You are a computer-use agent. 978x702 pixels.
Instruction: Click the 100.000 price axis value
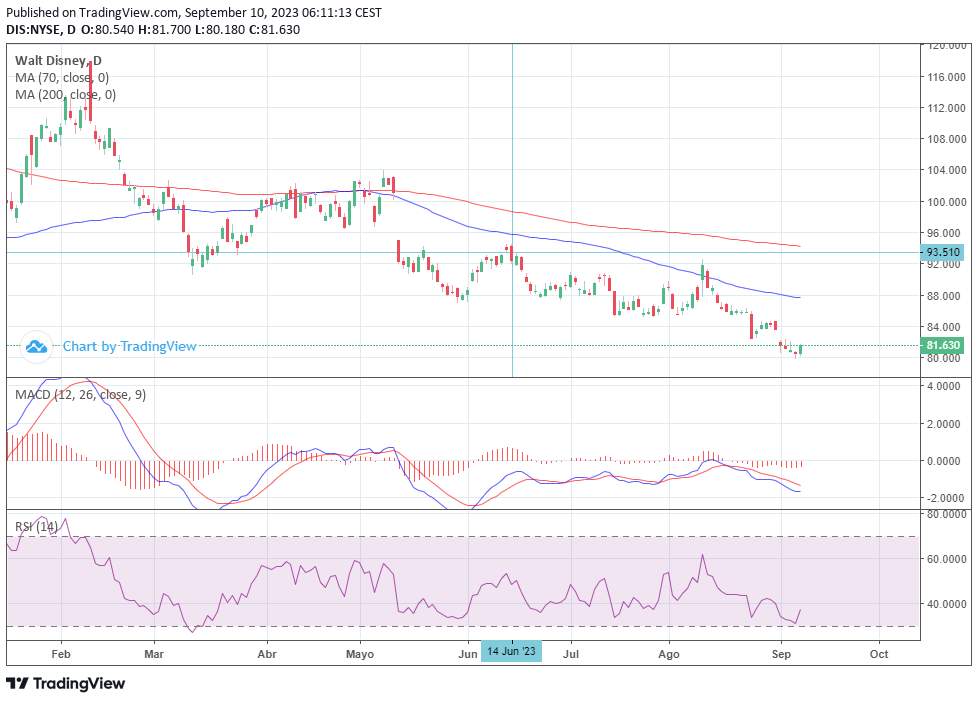(947, 202)
